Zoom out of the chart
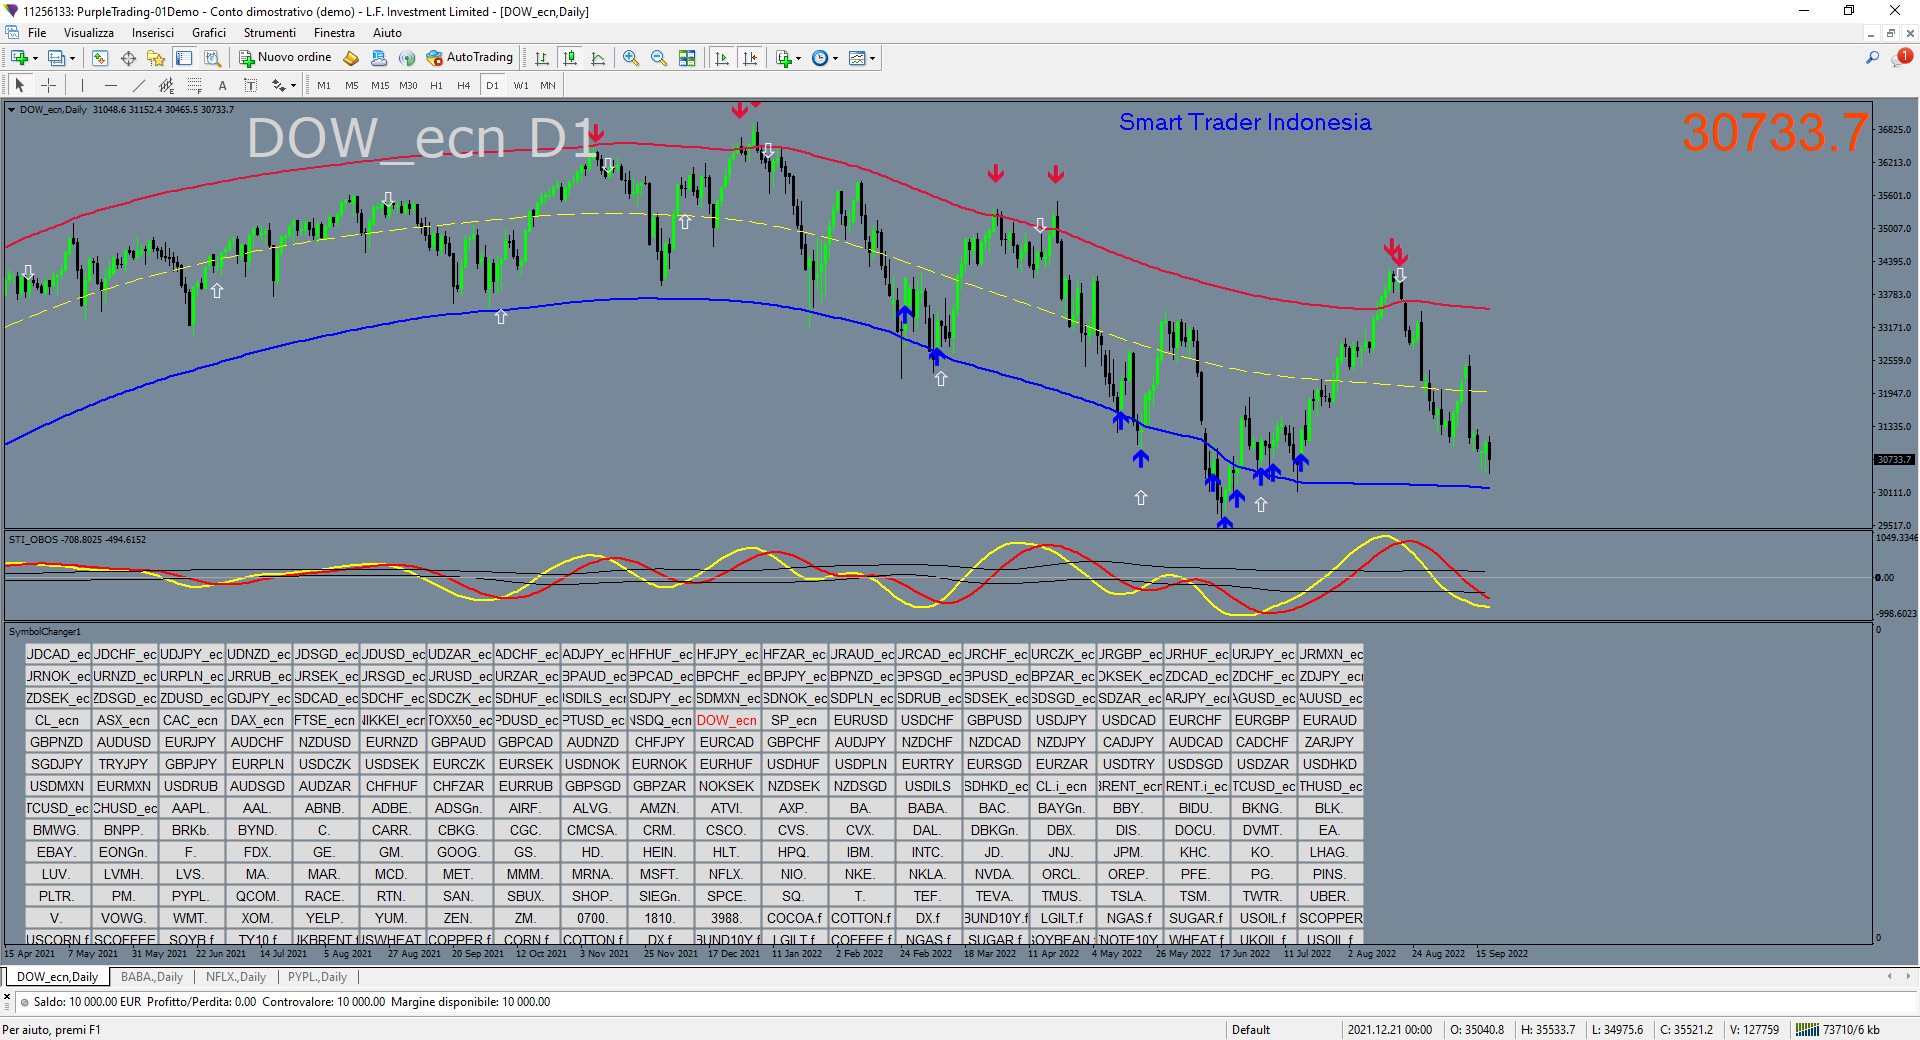1920x1040 pixels. click(659, 58)
